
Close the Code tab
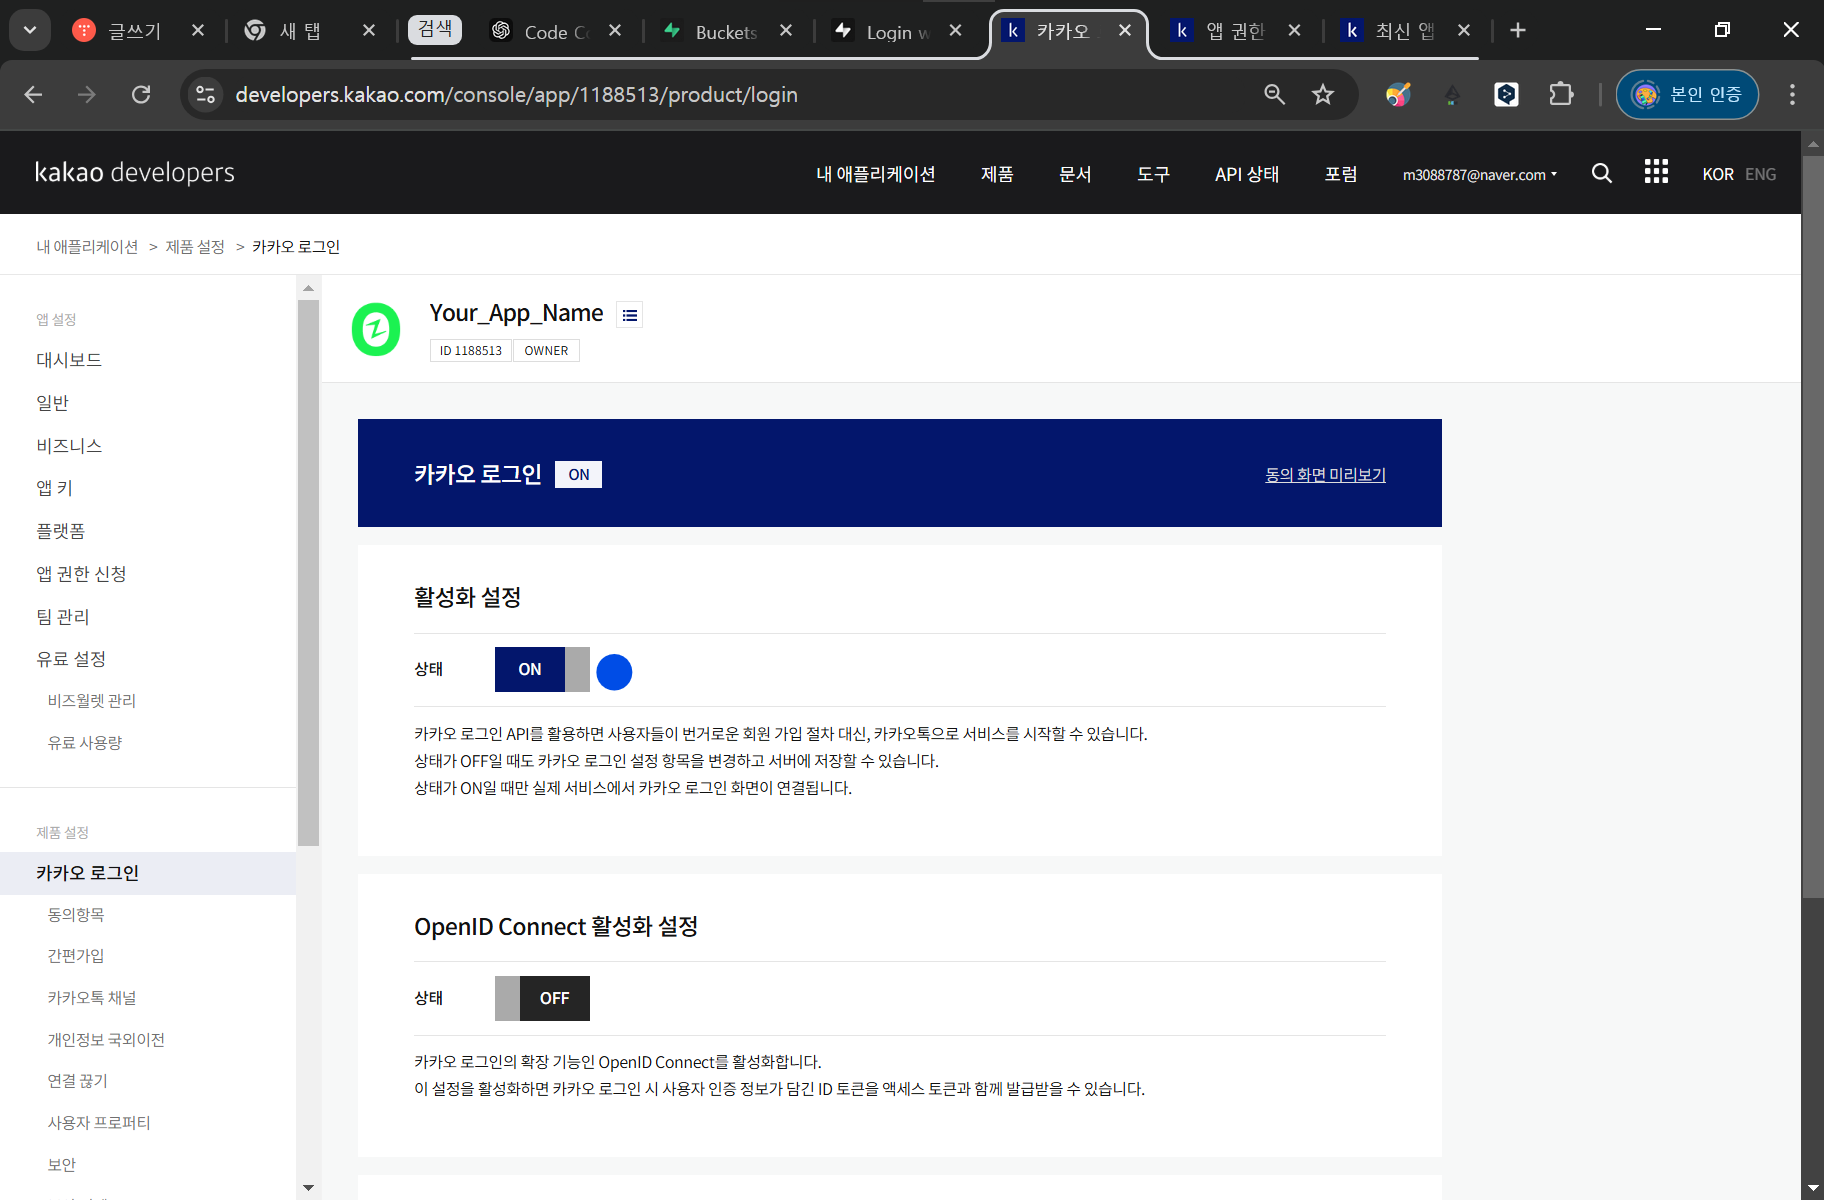click(x=615, y=30)
